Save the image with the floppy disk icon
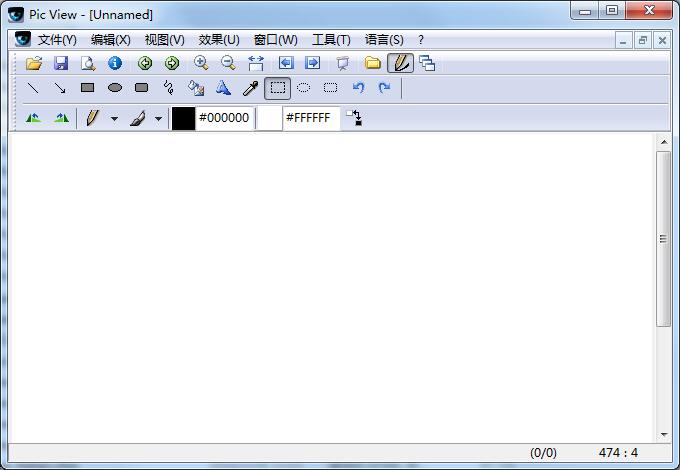Viewport: 680px width, 470px height. (61, 63)
